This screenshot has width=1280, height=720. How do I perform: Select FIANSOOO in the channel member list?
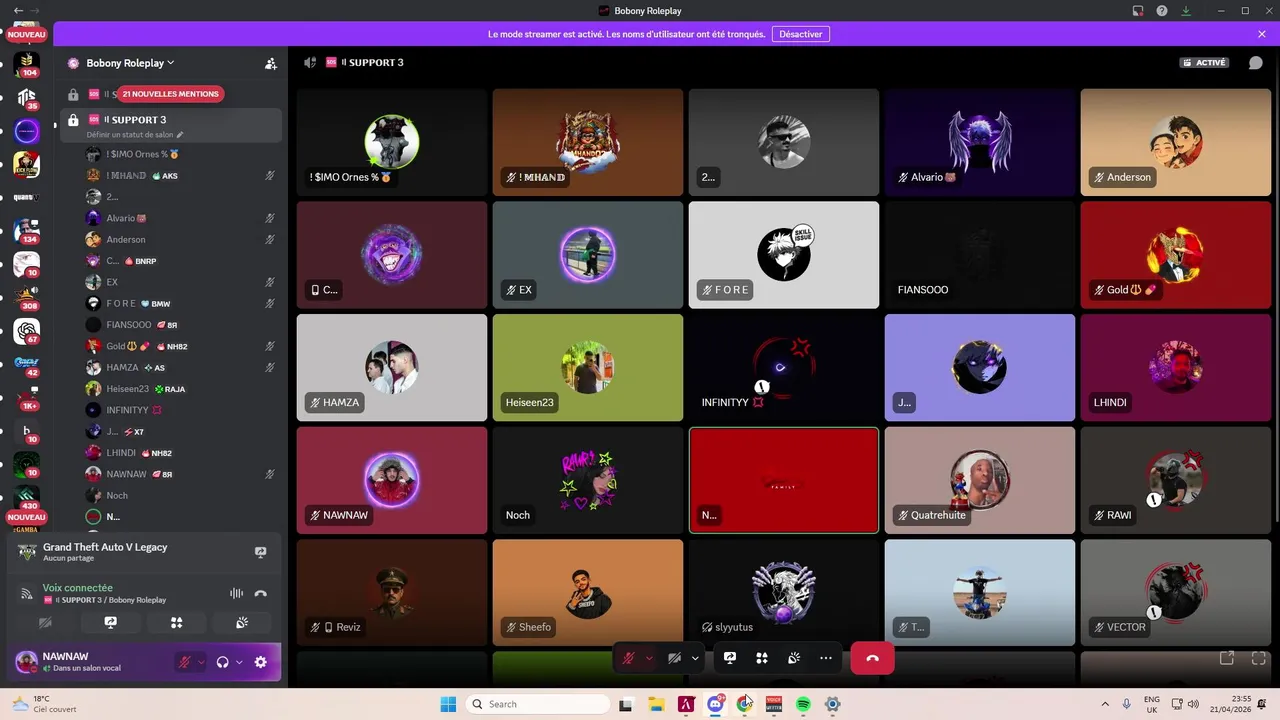click(x=181, y=325)
